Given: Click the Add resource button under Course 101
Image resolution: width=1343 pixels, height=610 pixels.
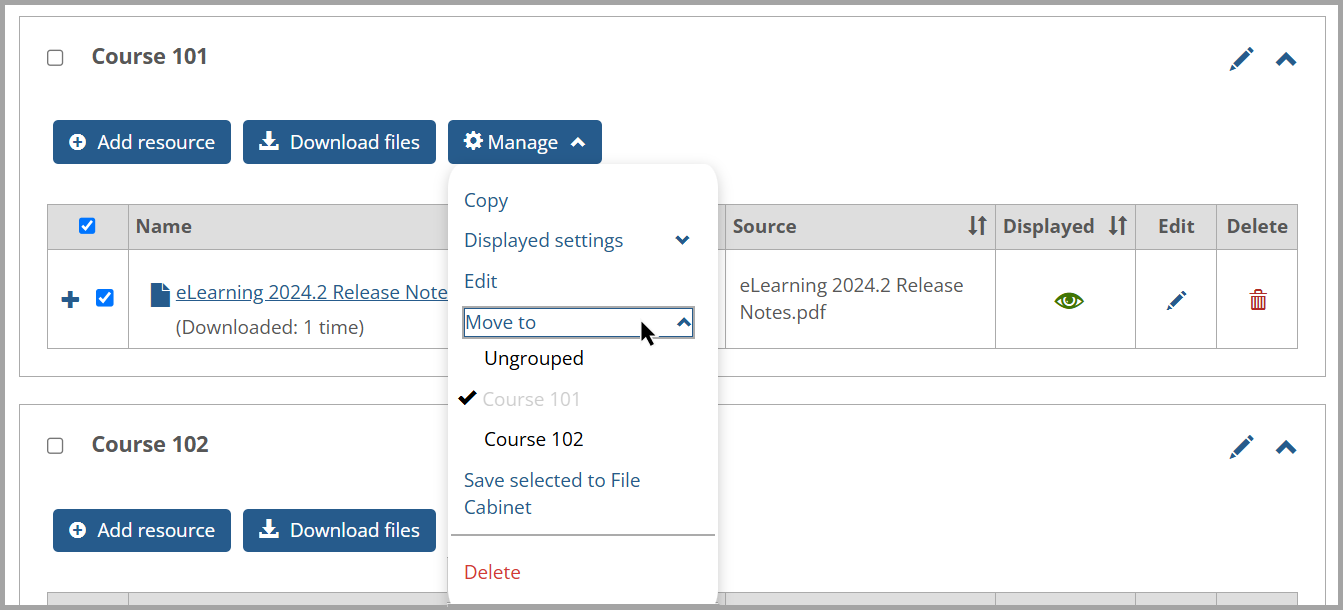Looking at the screenshot, I should tap(141, 141).
